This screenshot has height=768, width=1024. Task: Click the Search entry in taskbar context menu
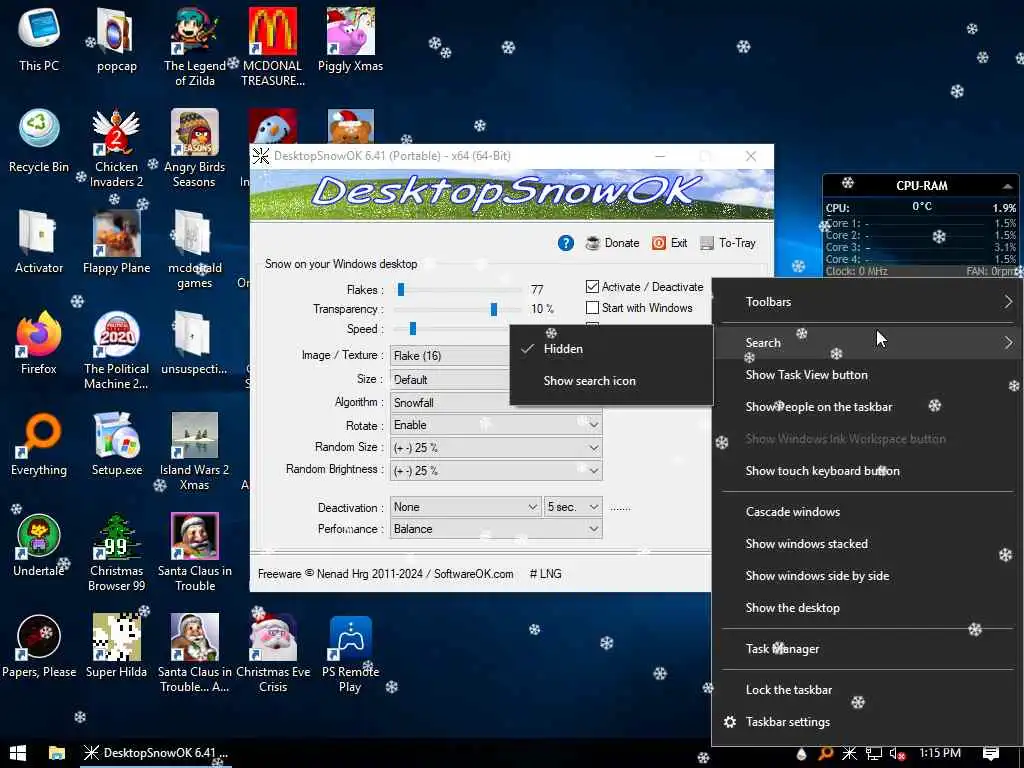(868, 342)
